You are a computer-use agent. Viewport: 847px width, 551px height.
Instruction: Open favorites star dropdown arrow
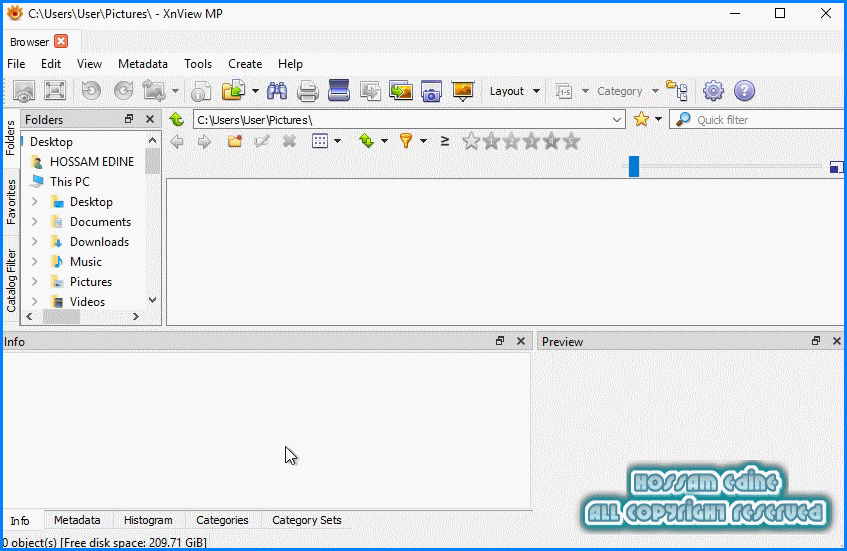(x=658, y=119)
